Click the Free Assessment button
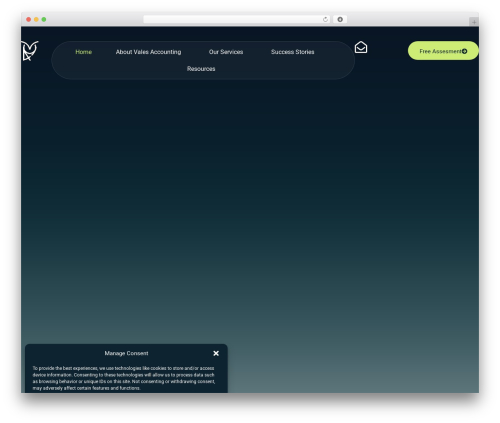Image resolution: width=500 pixels, height=423 pixels. click(443, 51)
